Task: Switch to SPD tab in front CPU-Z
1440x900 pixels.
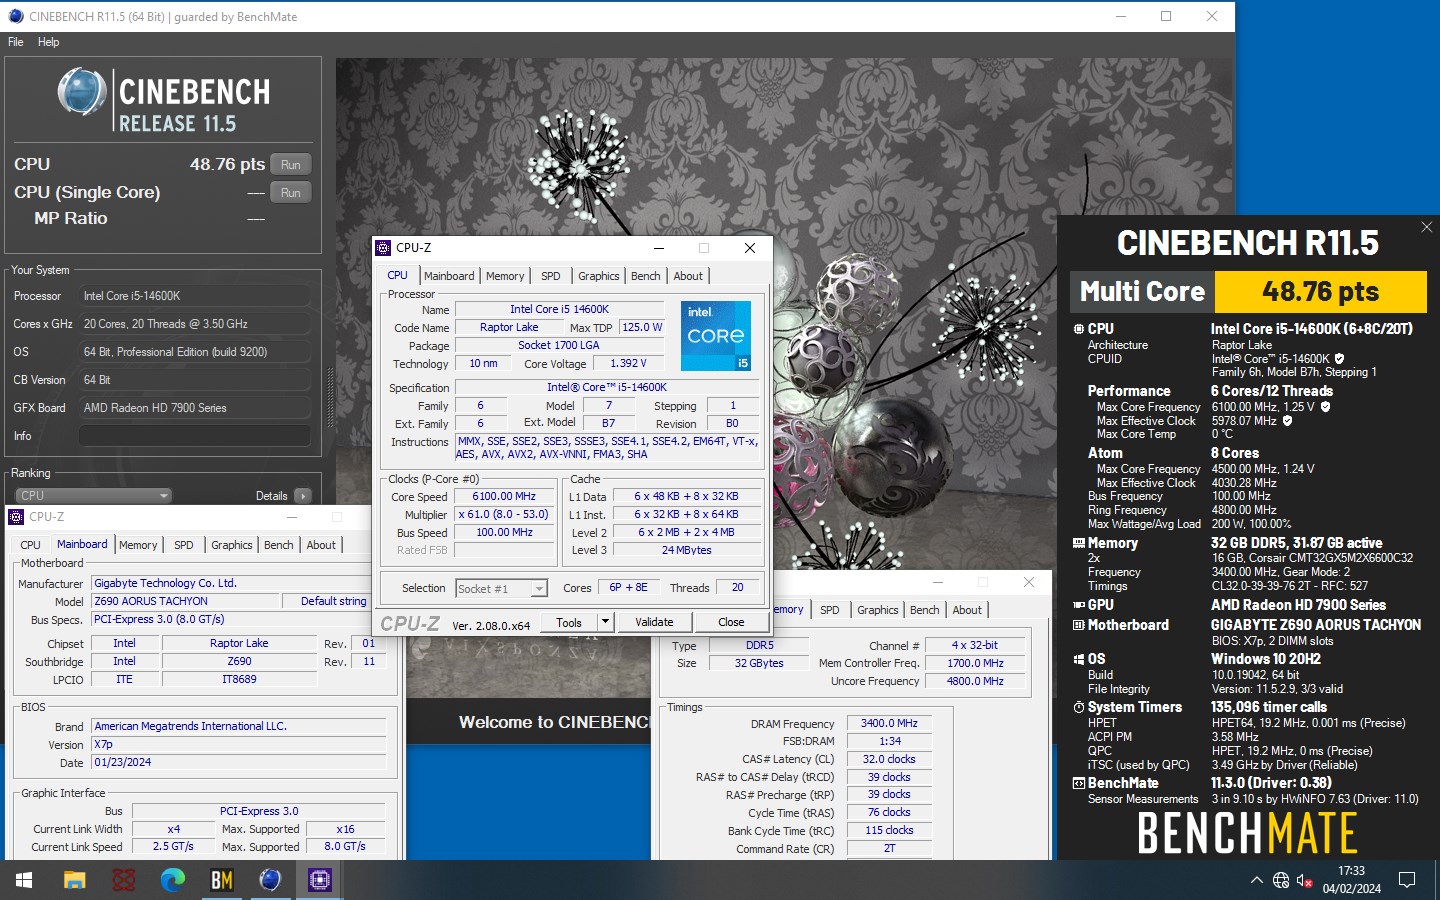Action: (551, 276)
